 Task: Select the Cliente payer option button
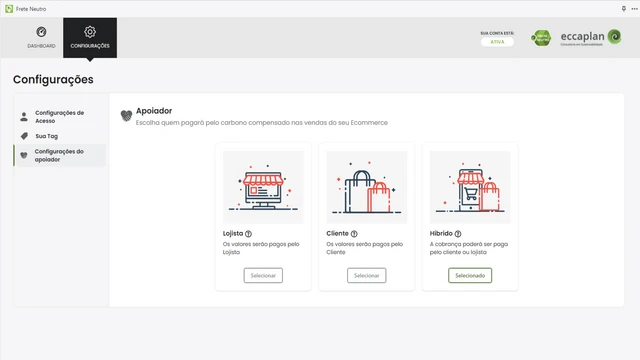click(367, 276)
